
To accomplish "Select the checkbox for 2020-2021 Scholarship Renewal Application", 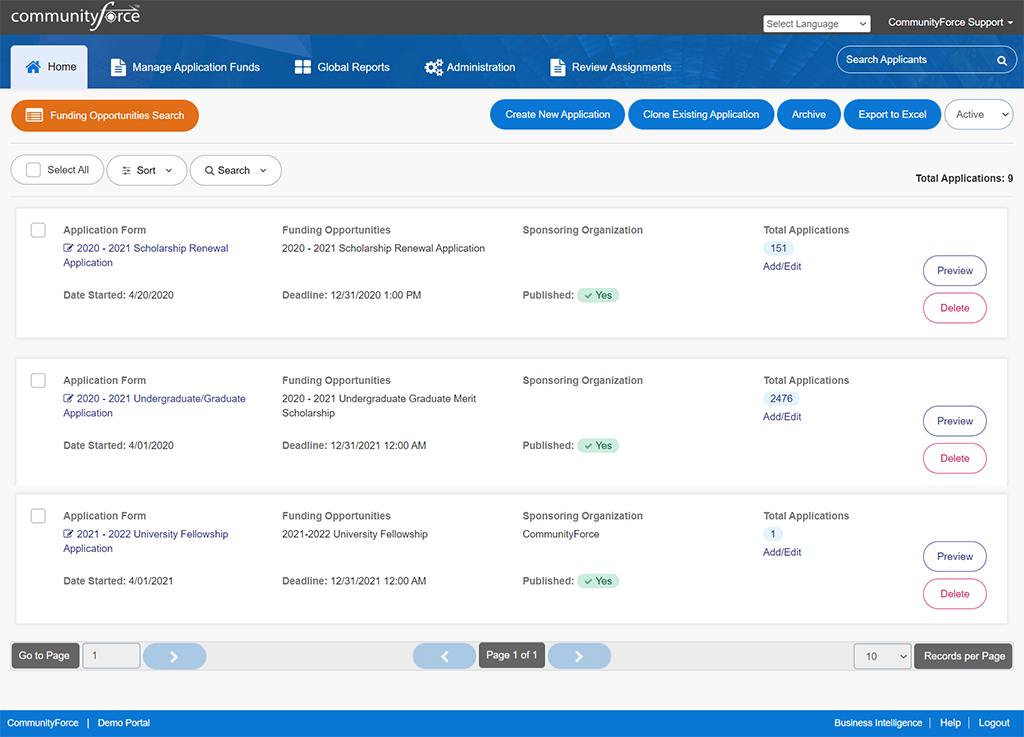I will pos(38,230).
